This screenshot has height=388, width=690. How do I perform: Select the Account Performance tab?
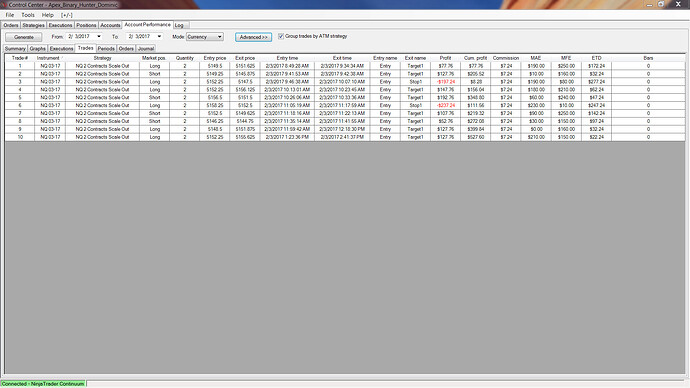click(147, 25)
